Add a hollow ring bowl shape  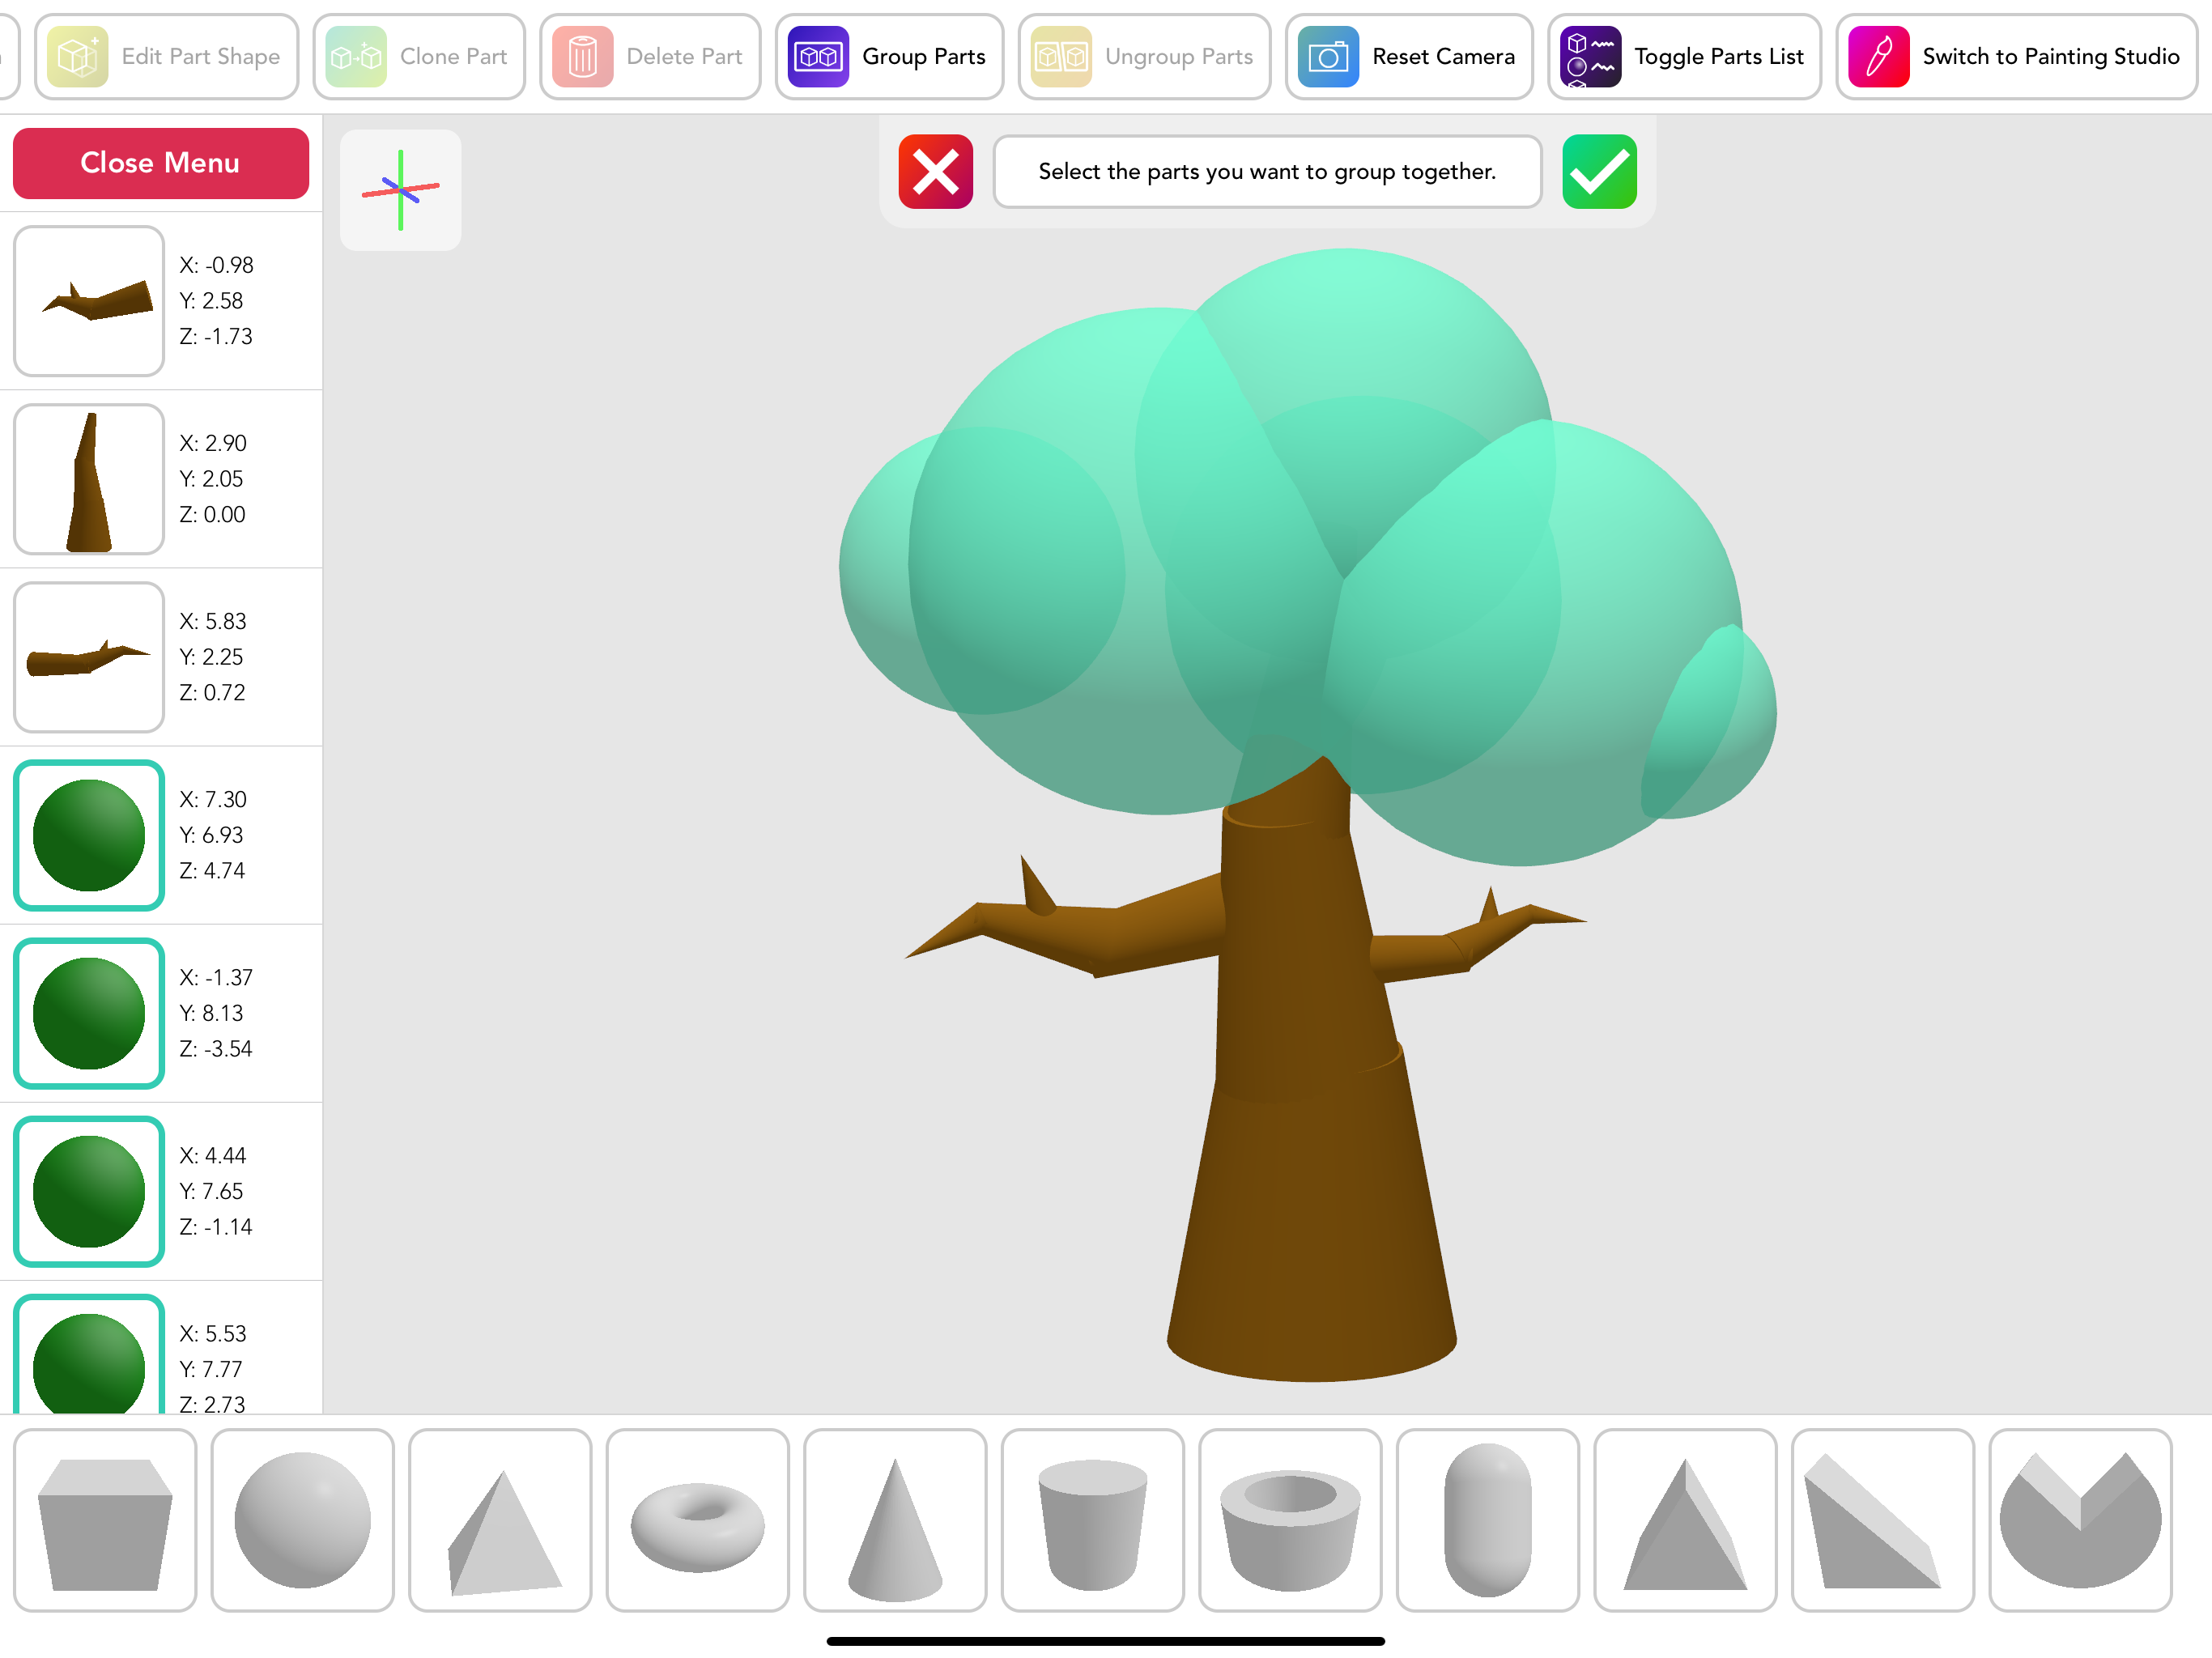click(x=1290, y=1519)
